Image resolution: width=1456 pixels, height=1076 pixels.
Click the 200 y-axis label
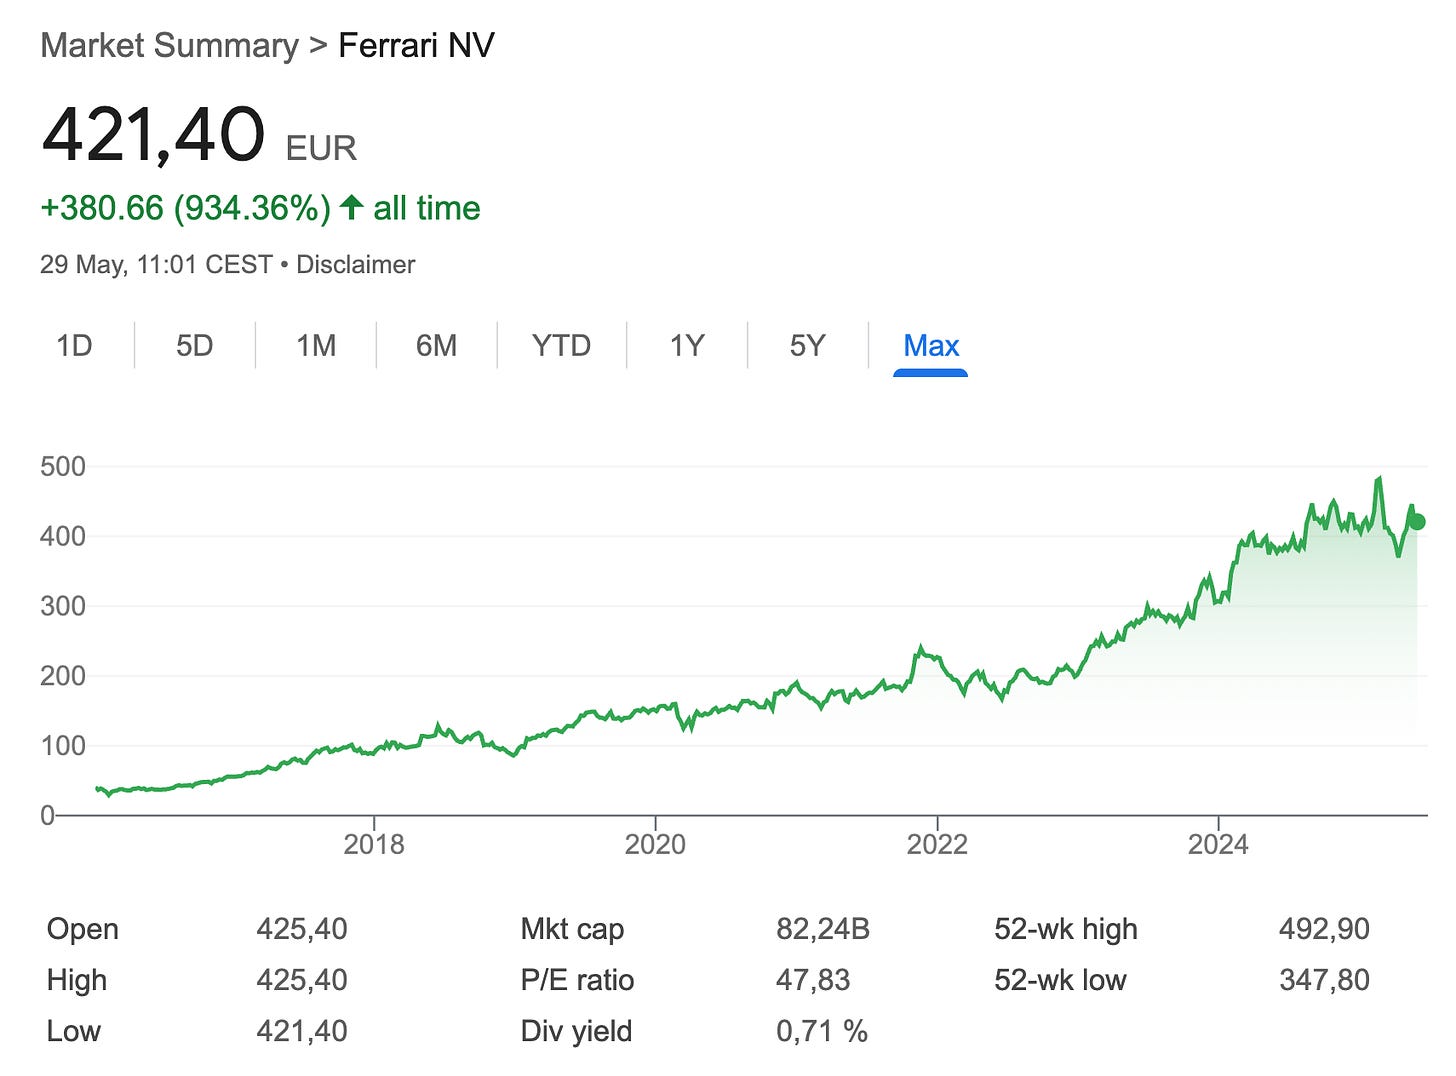point(63,676)
